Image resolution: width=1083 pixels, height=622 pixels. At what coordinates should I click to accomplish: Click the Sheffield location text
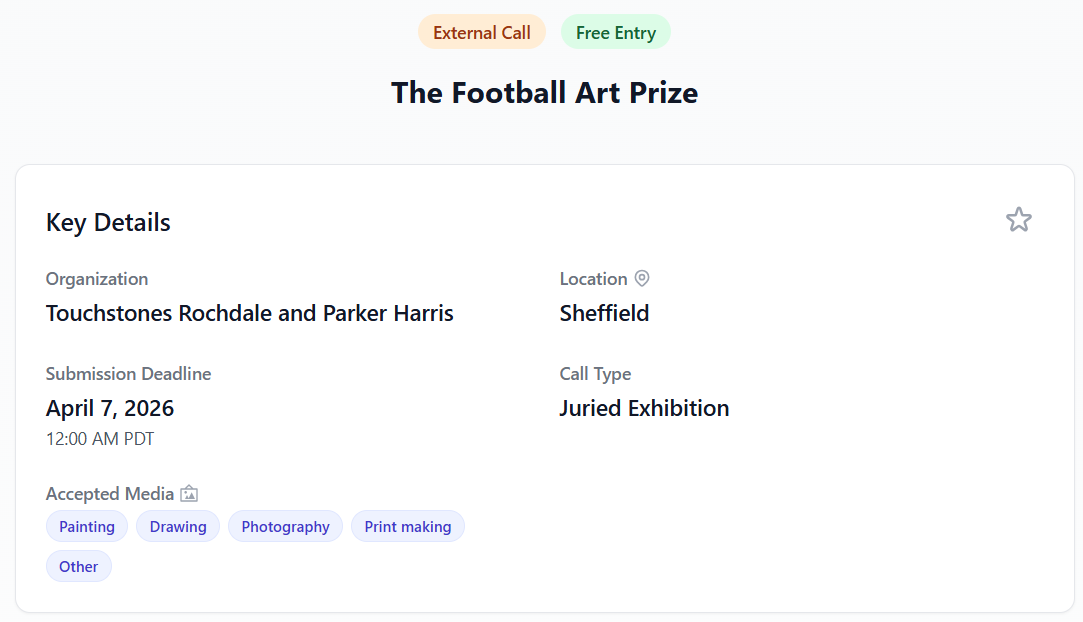[604, 312]
